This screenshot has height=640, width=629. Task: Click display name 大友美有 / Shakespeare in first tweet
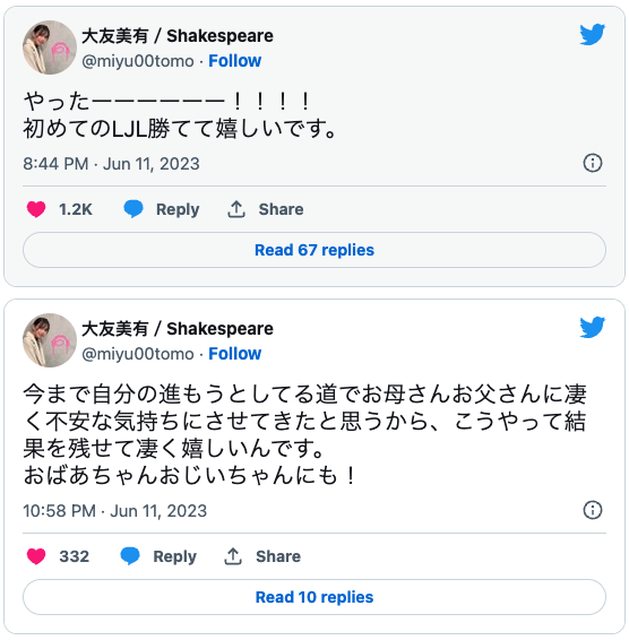tap(177, 36)
